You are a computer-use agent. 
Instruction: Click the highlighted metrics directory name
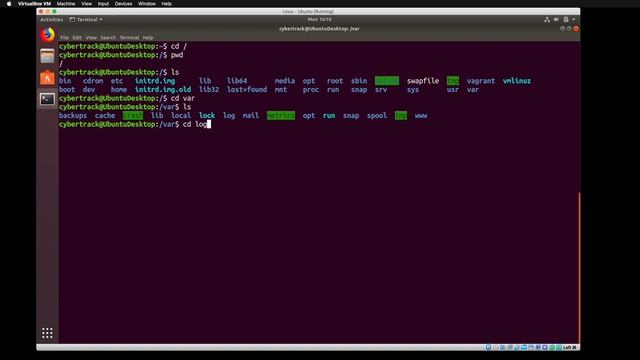click(281, 116)
